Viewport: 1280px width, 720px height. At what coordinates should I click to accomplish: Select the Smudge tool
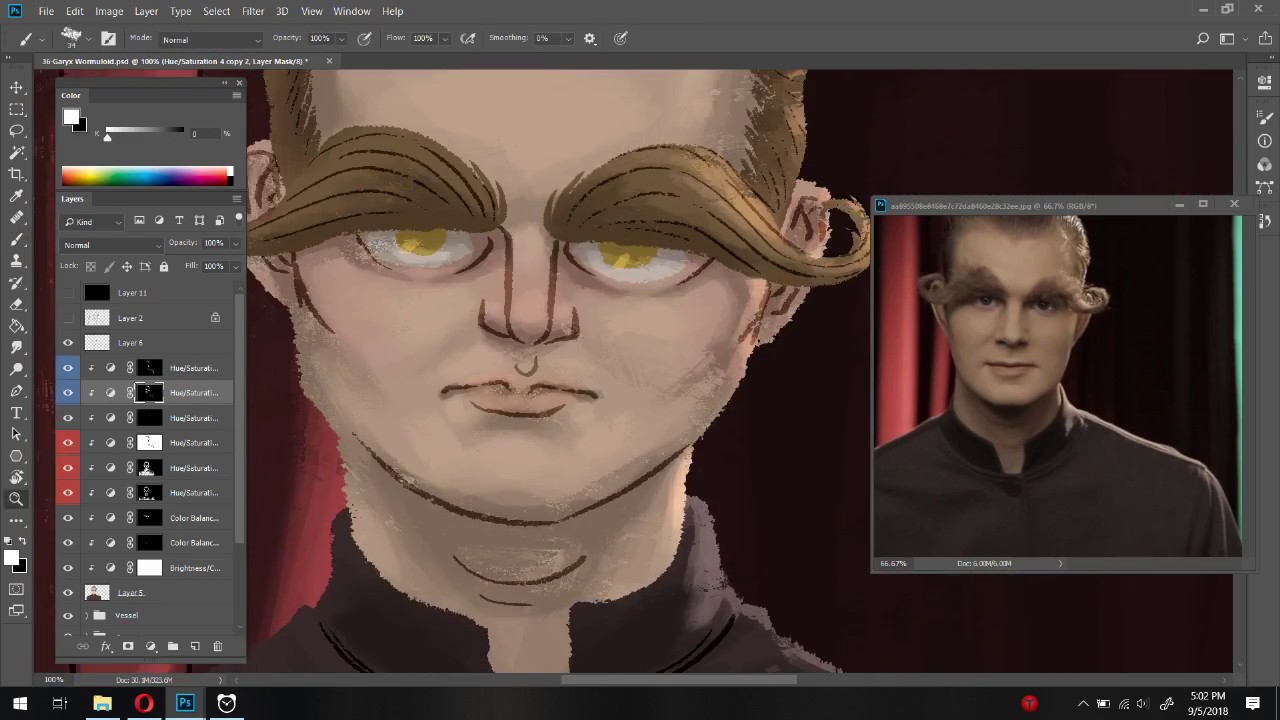(x=17, y=347)
